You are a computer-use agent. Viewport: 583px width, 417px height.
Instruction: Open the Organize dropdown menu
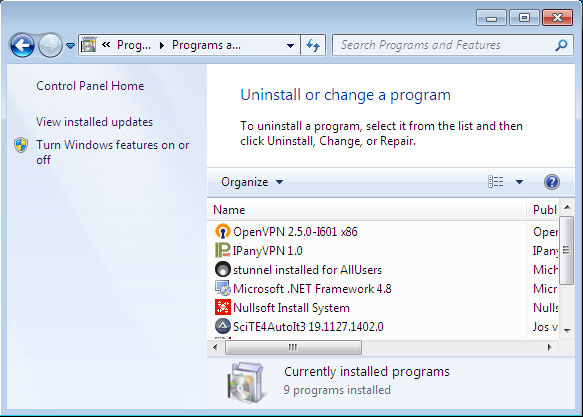[x=252, y=182]
